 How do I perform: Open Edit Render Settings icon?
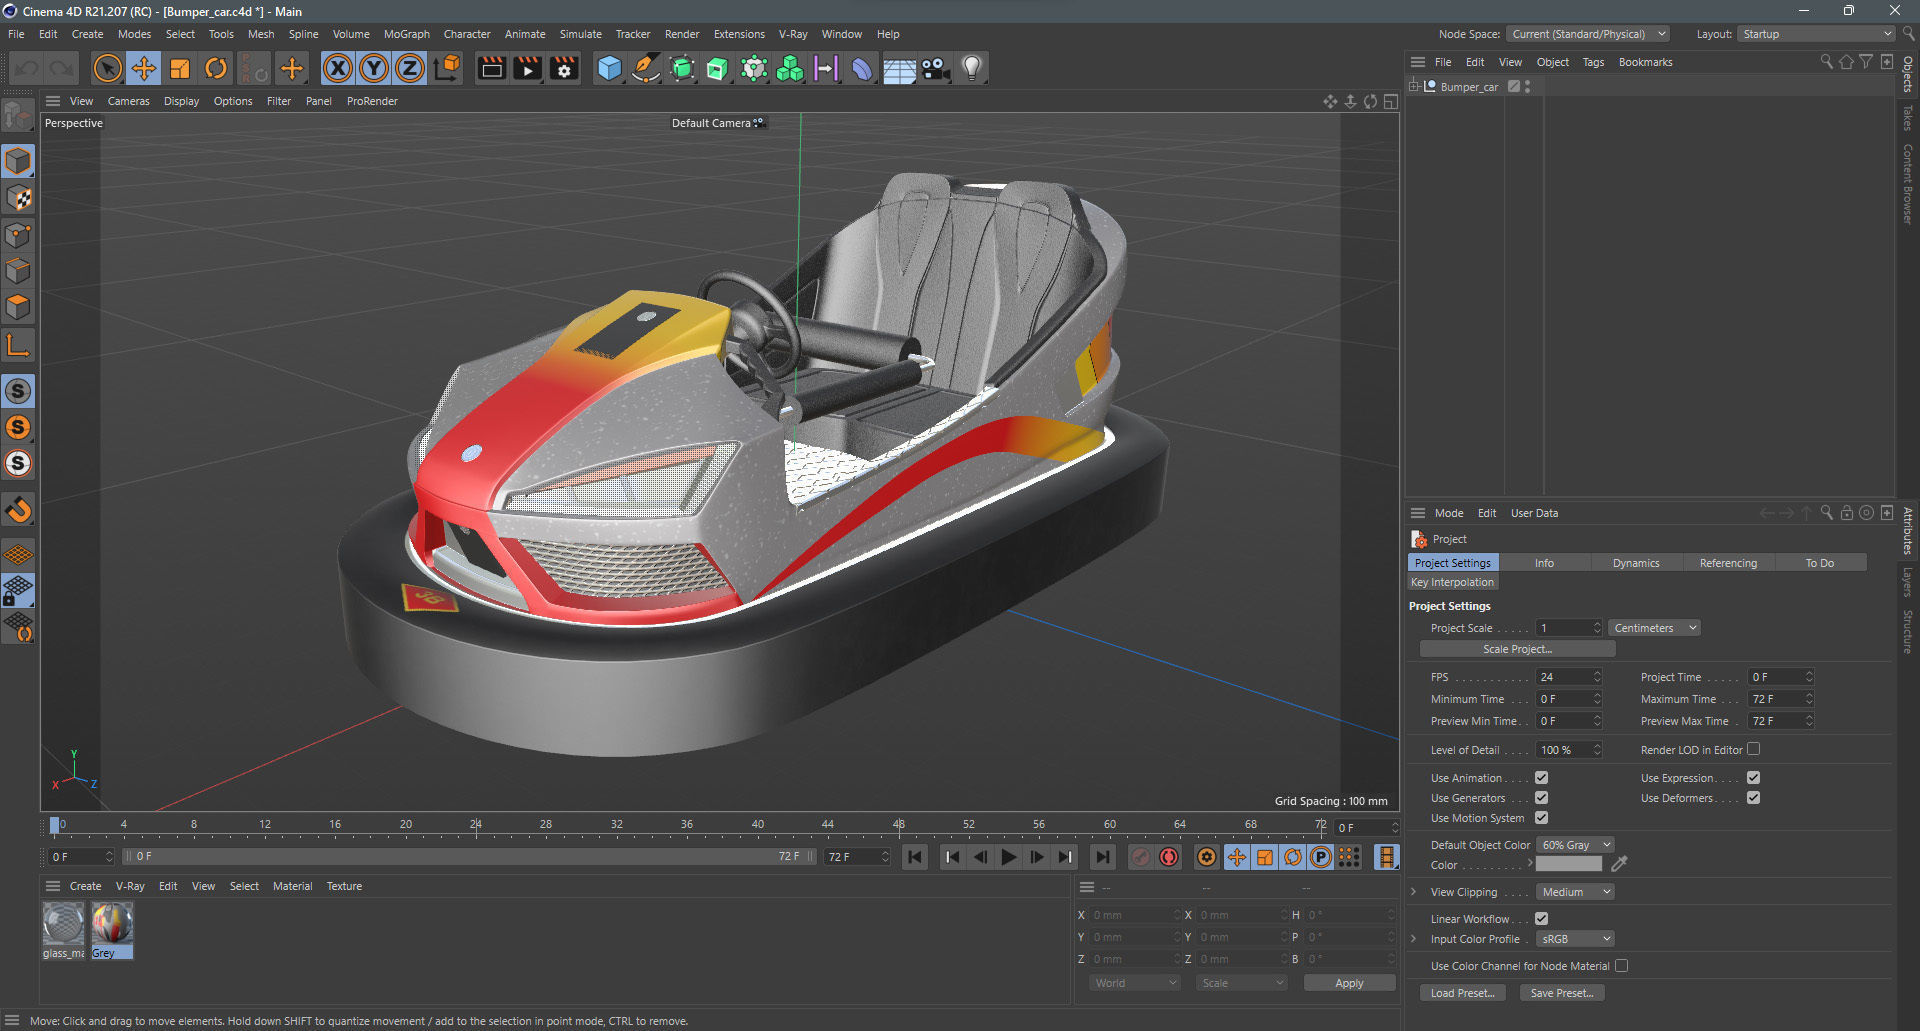point(564,68)
